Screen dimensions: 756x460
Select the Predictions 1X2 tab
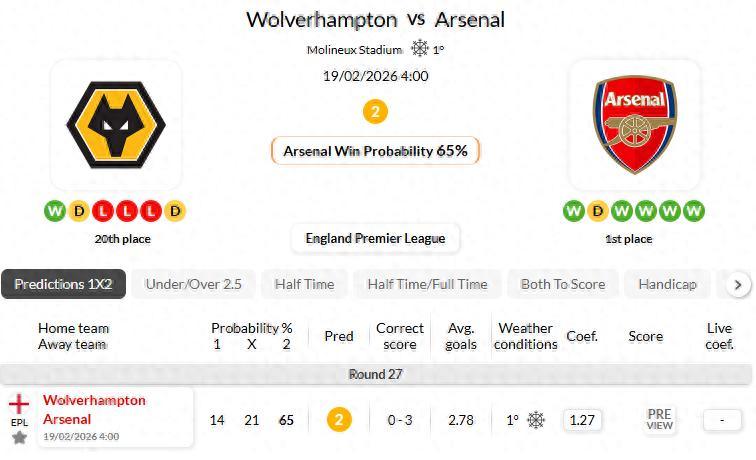63,284
